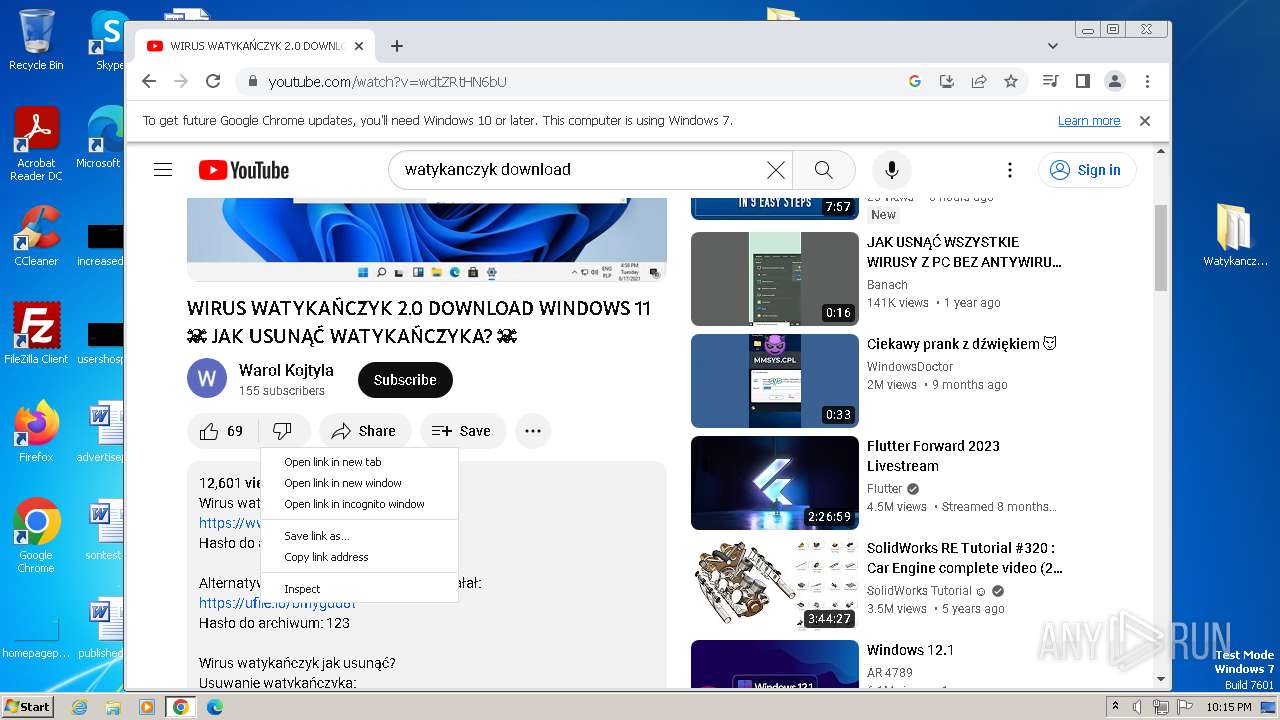The image size is (1280, 720).
Task: Click the share page icon in the address bar
Action: pyautogui.click(x=979, y=81)
